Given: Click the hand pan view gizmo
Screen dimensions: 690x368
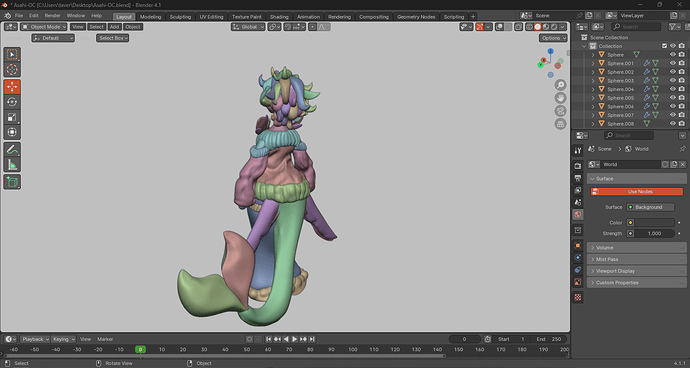Looking at the screenshot, I should coord(560,98).
